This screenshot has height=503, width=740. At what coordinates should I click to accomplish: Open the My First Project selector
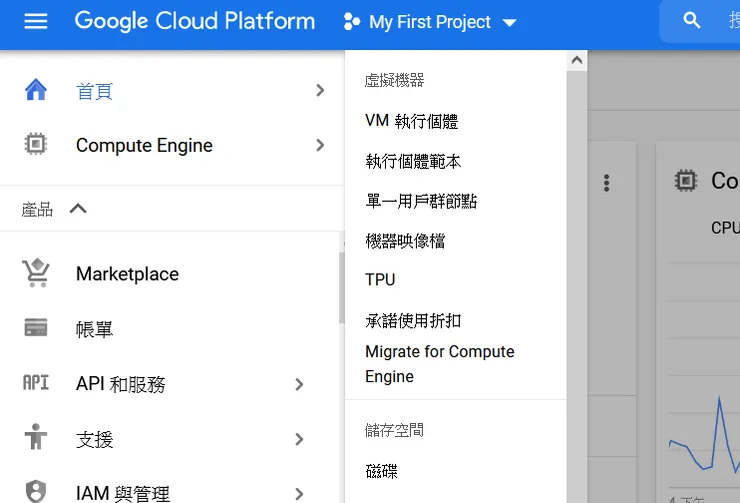[430, 22]
